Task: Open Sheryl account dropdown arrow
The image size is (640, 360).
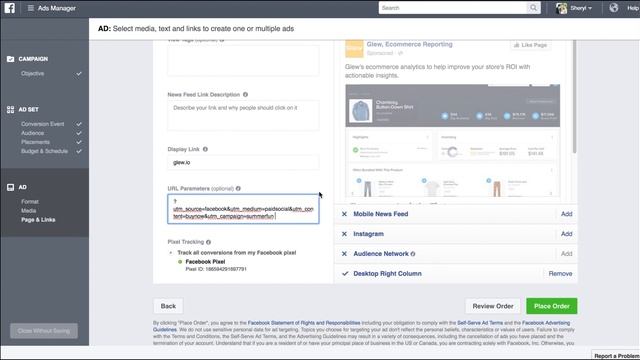Action: (590, 8)
